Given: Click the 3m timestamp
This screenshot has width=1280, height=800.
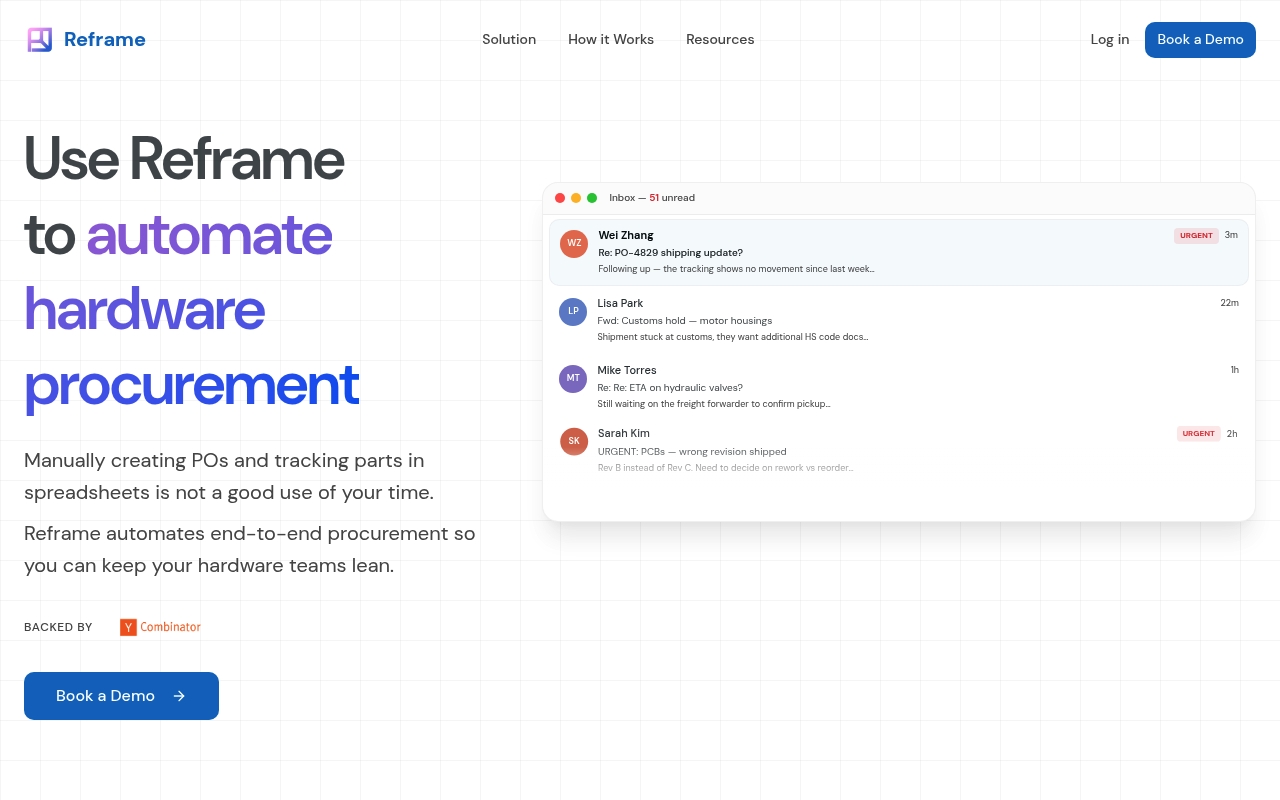Looking at the screenshot, I should click(1231, 235).
